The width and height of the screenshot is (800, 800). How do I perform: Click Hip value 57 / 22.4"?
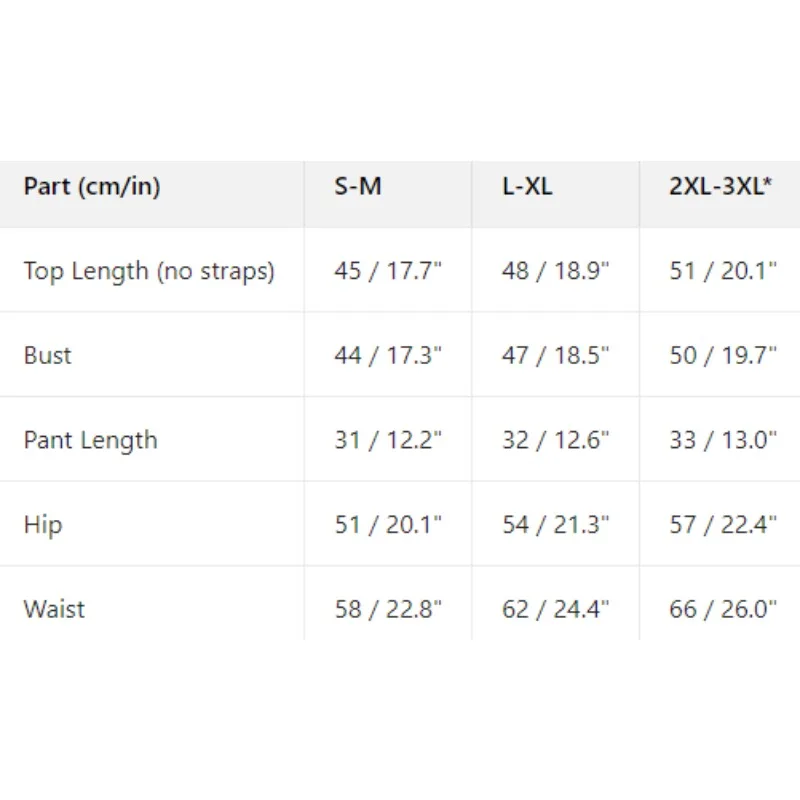(723, 525)
